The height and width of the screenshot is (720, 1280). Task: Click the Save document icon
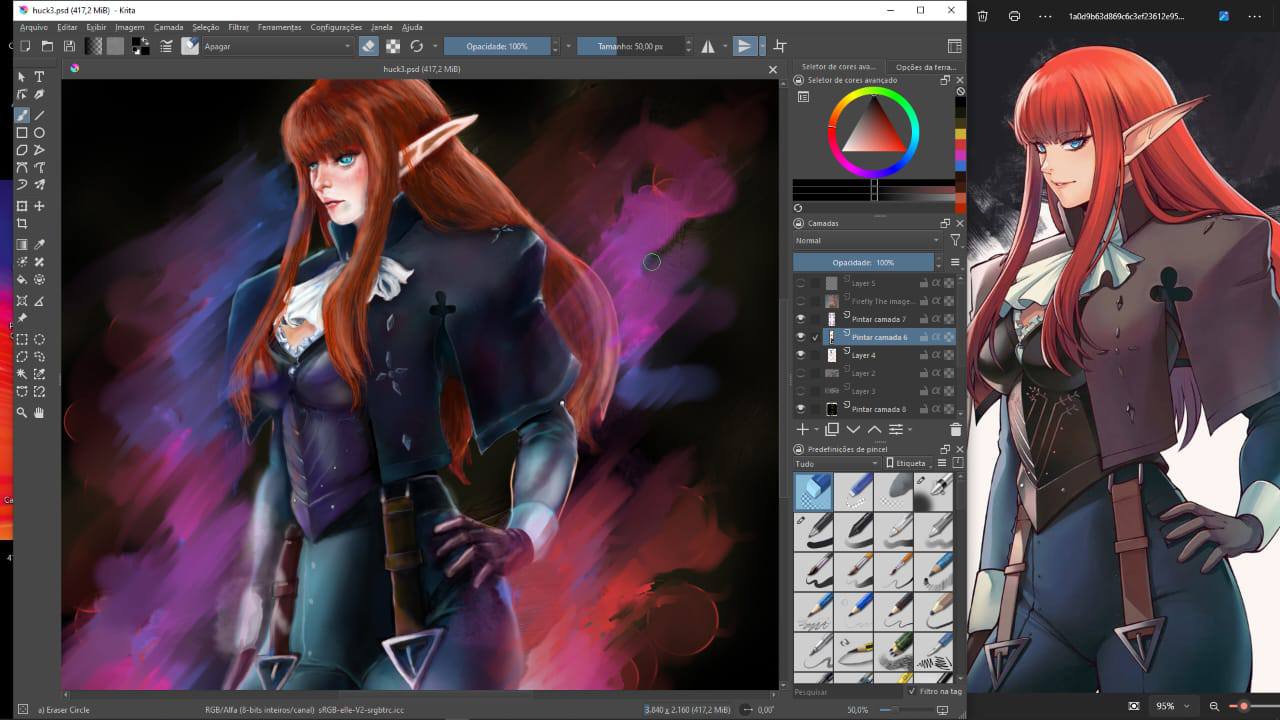point(69,46)
